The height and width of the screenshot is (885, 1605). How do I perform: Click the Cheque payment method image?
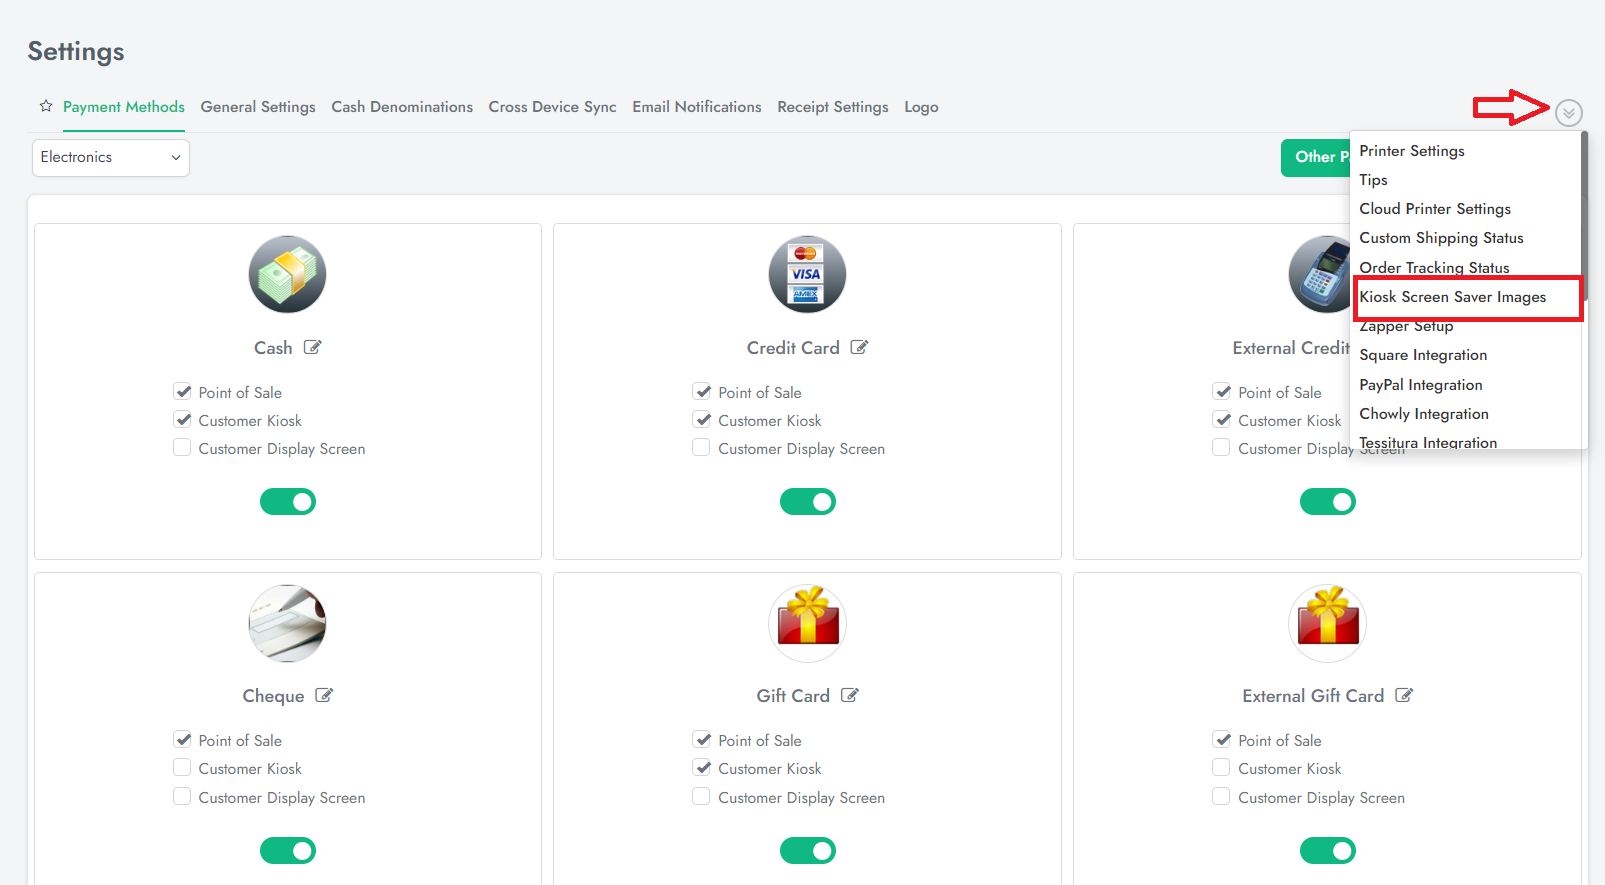pyautogui.click(x=287, y=623)
